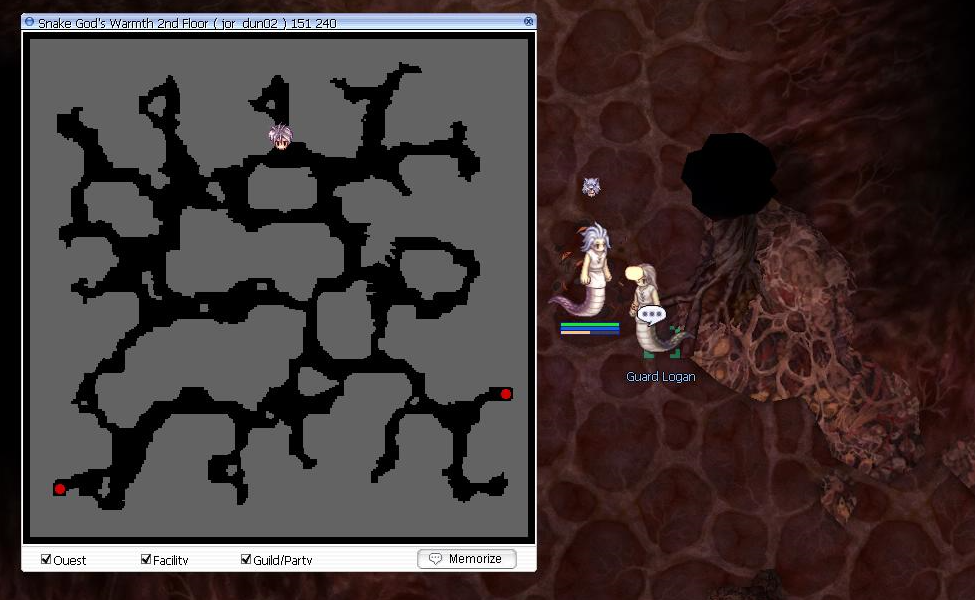Image resolution: width=975 pixels, height=600 pixels.
Task: Click the red marker at map's bottom-left corner
Action: tap(60, 489)
